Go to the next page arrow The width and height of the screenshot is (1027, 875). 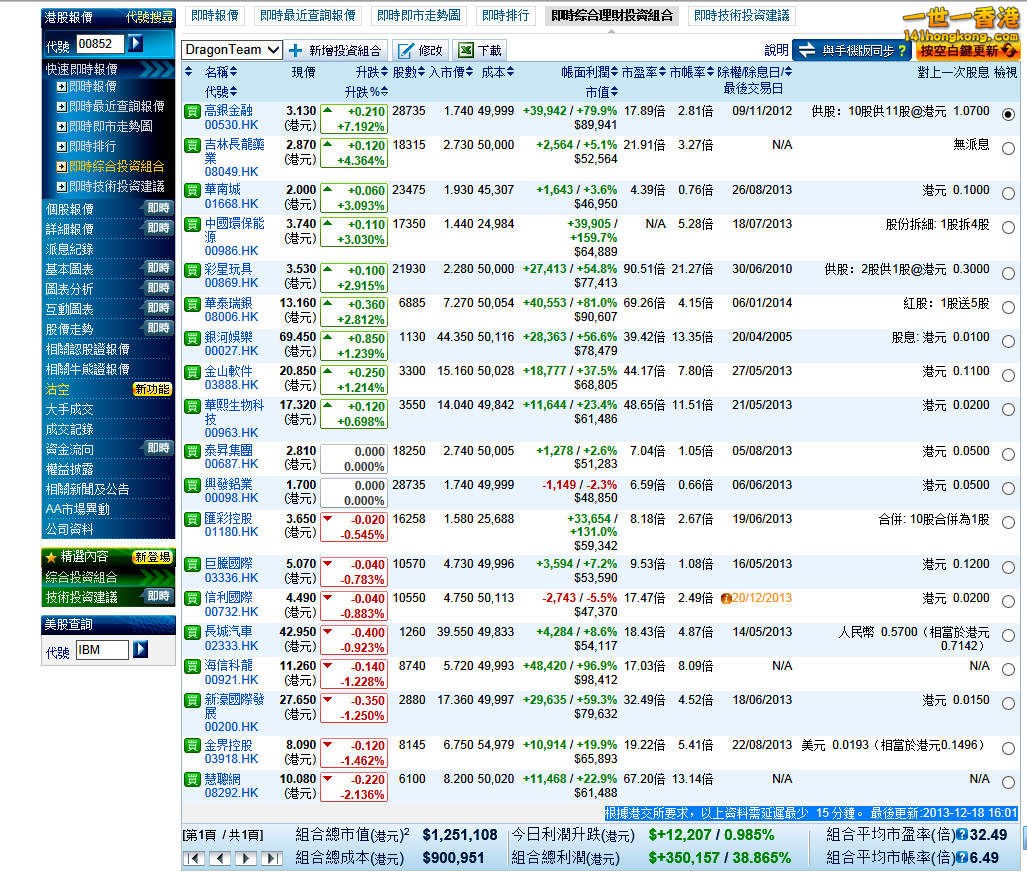click(x=246, y=858)
